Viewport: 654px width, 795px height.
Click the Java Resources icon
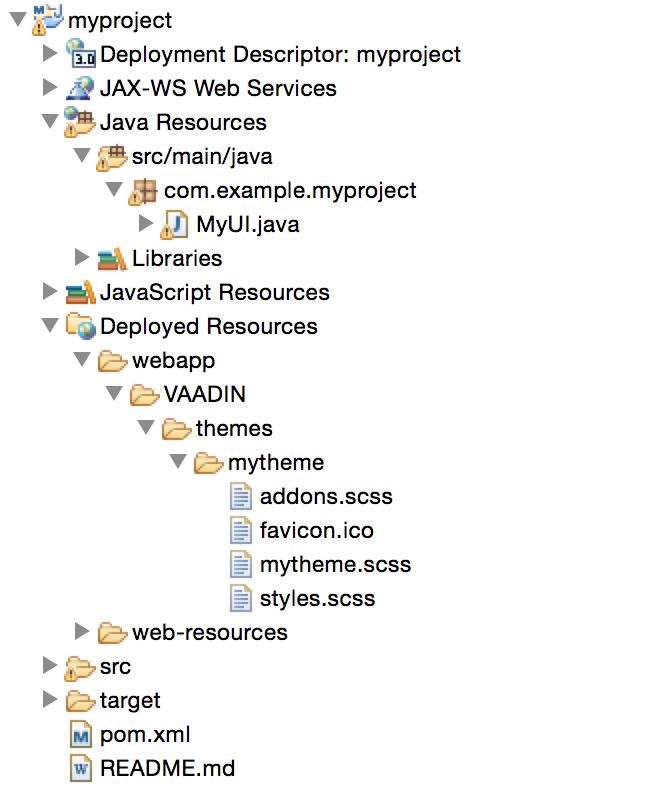(x=79, y=122)
